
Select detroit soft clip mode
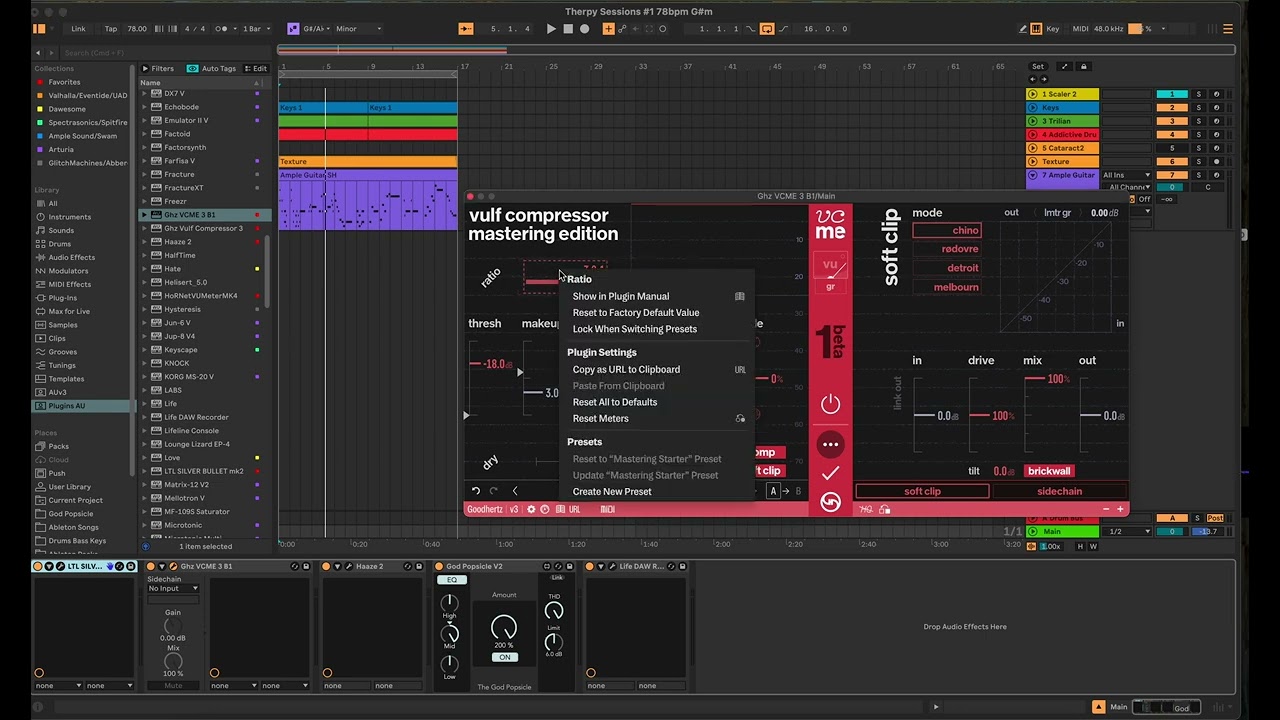pos(946,268)
